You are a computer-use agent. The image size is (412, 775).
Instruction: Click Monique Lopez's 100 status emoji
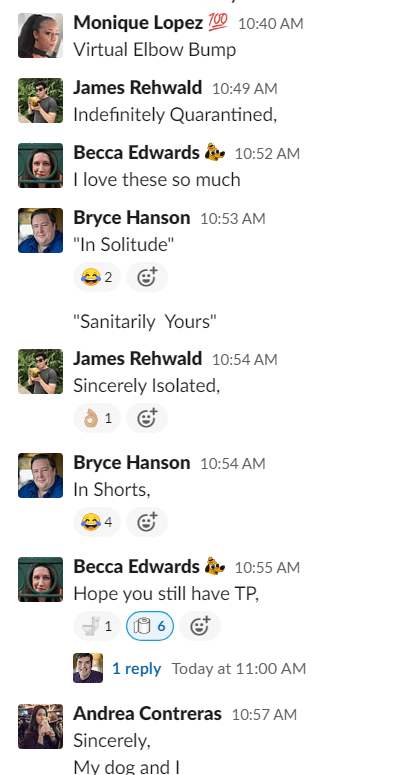pos(218,23)
